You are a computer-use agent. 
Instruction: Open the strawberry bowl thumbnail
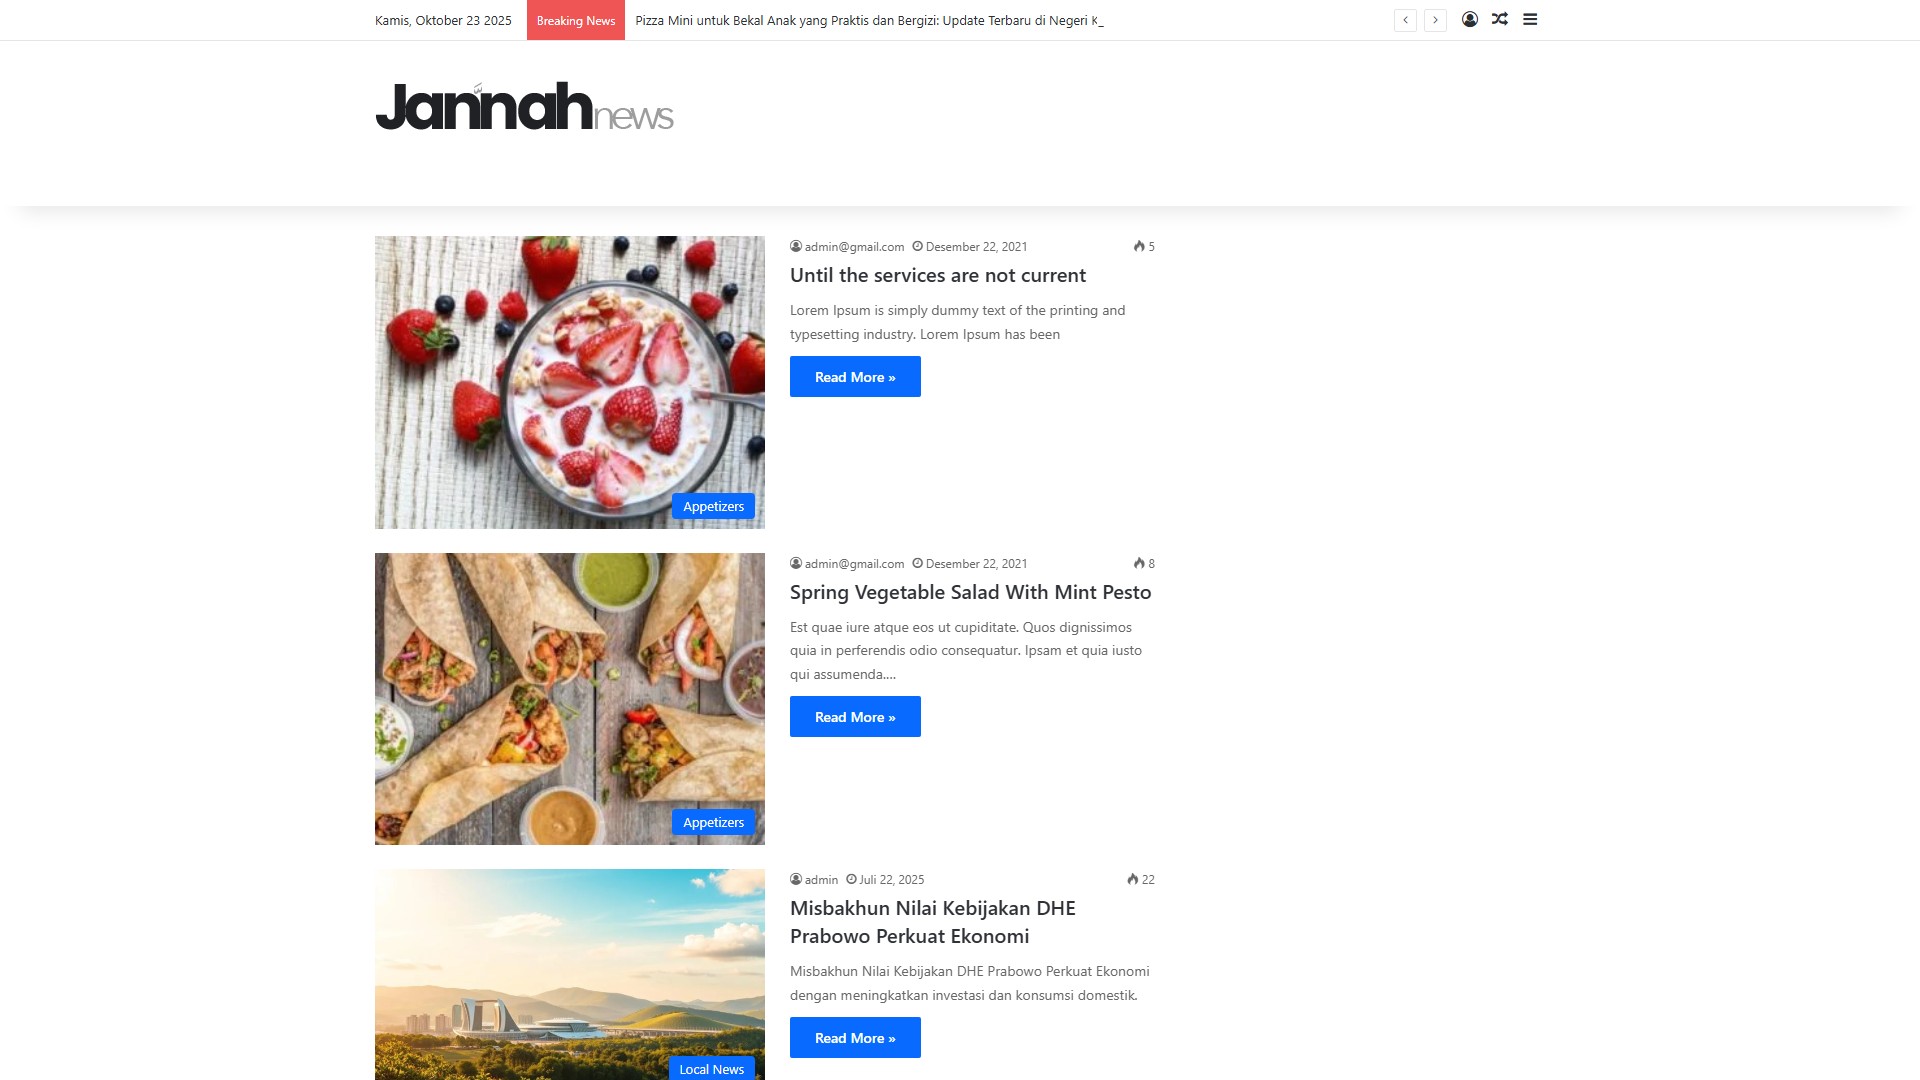pos(570,382)
